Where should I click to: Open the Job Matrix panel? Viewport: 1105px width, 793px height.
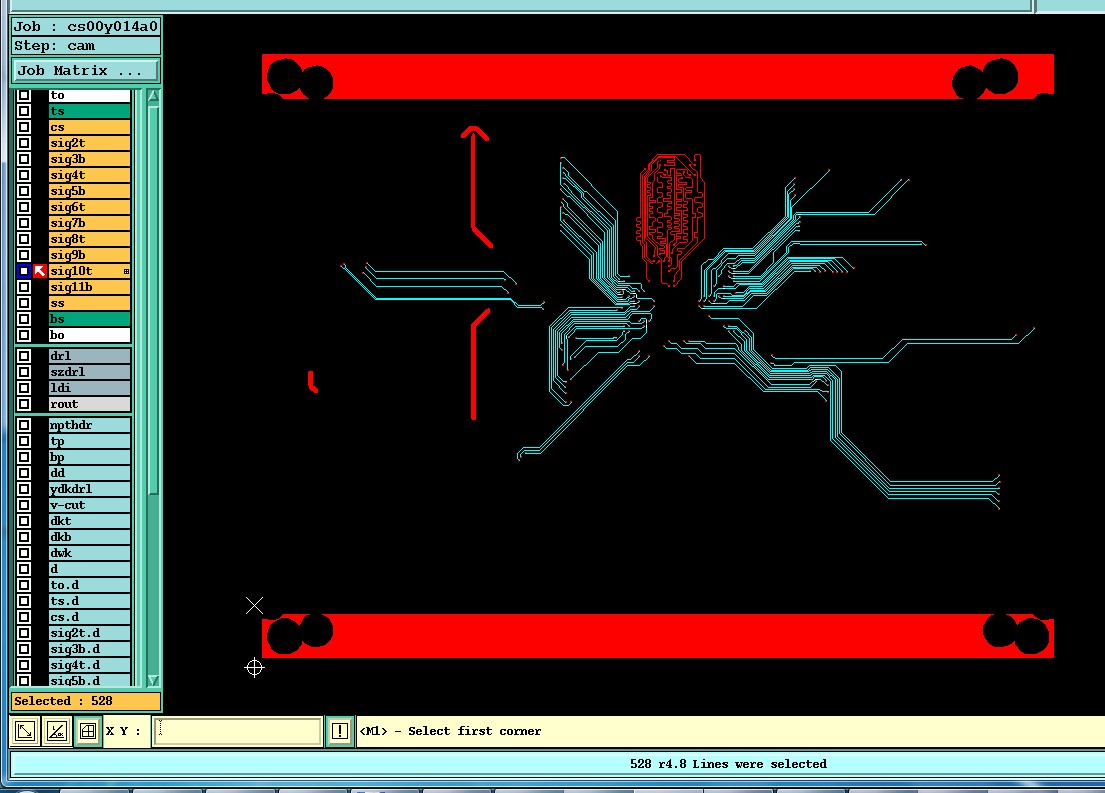point(86,70)
